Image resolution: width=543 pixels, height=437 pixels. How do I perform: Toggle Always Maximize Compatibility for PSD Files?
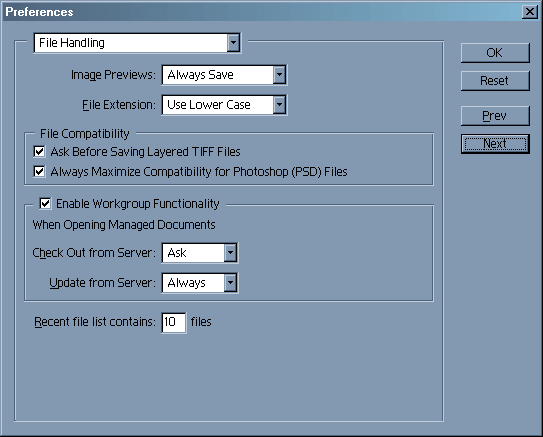39,171
